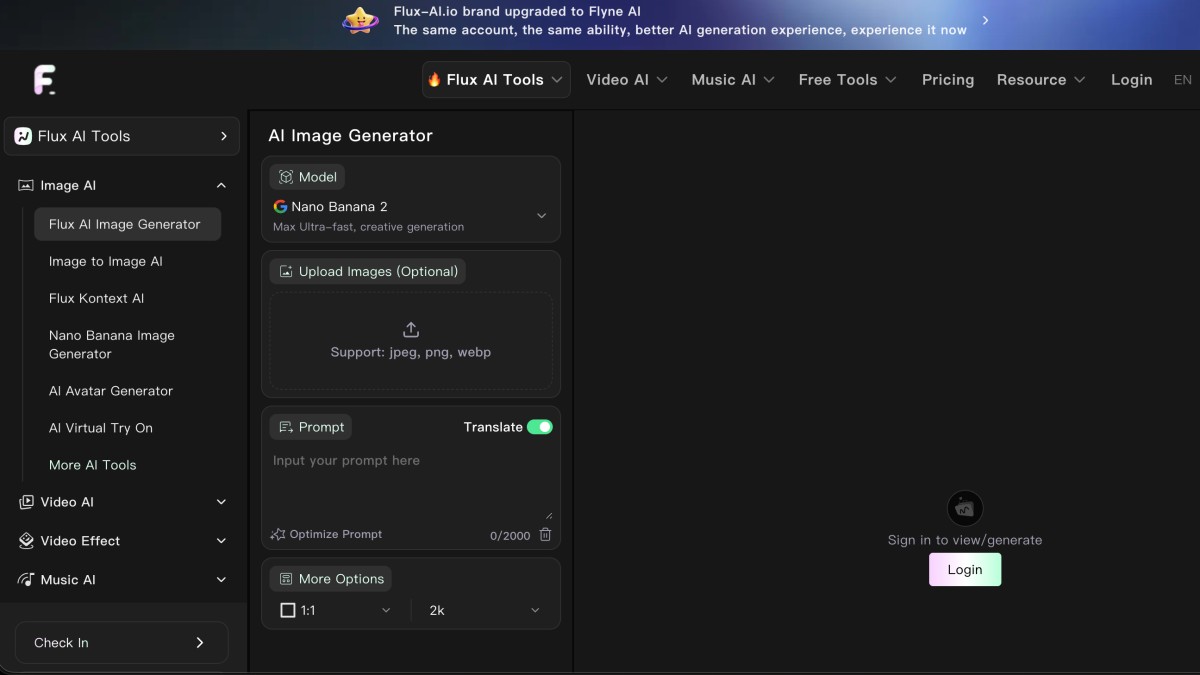Click the 1:1 square ratio icon
Screen dimensions: 1200x675
click(288, 610)
